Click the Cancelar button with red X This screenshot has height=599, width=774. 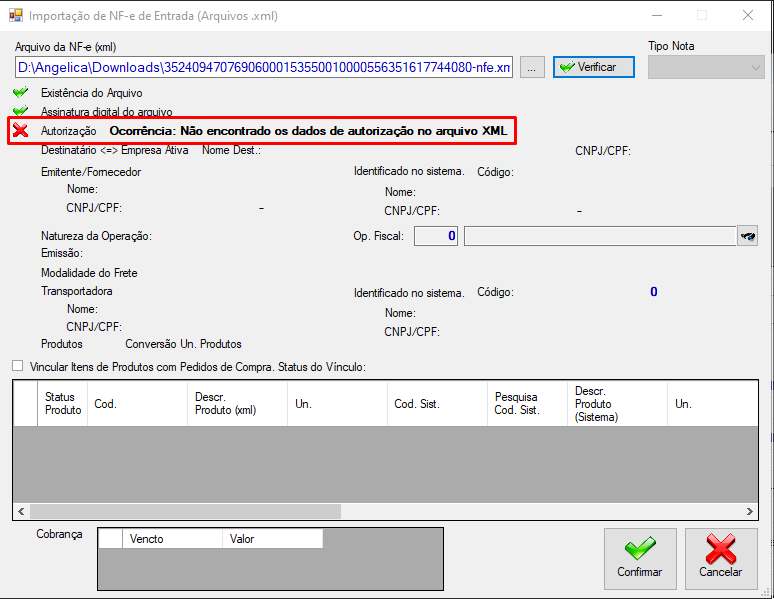(x=721, y=559)
